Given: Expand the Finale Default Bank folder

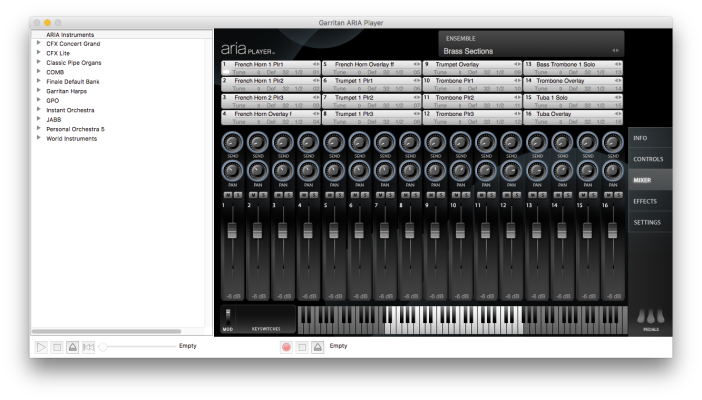Looking at the screenshot, I should point(39,81).
